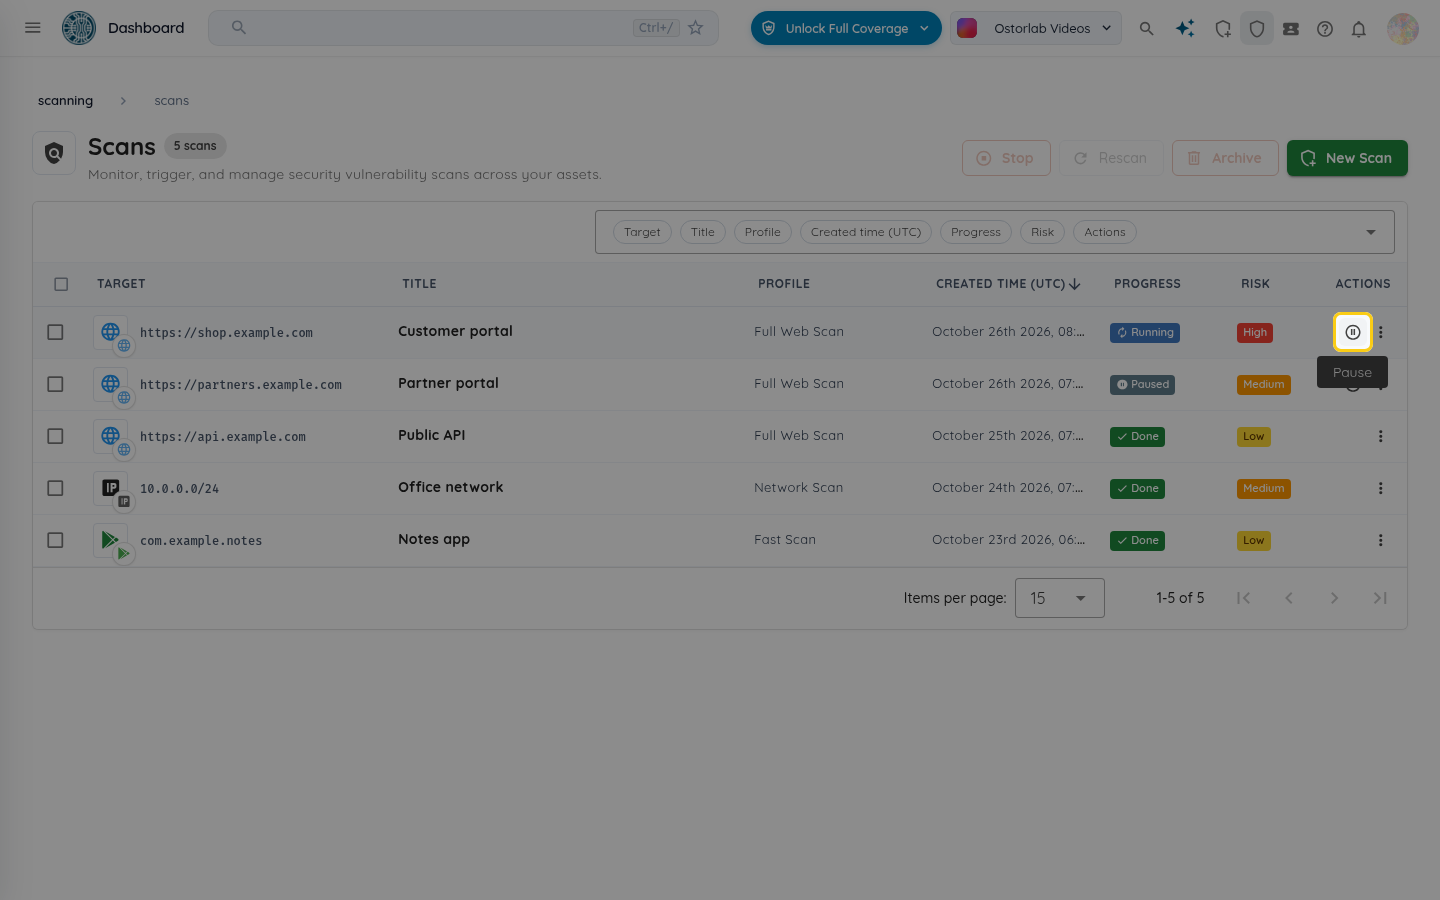Select the Customer portal row checkbox
Screen dimensions: 1440x900
[x=55, y=332]
